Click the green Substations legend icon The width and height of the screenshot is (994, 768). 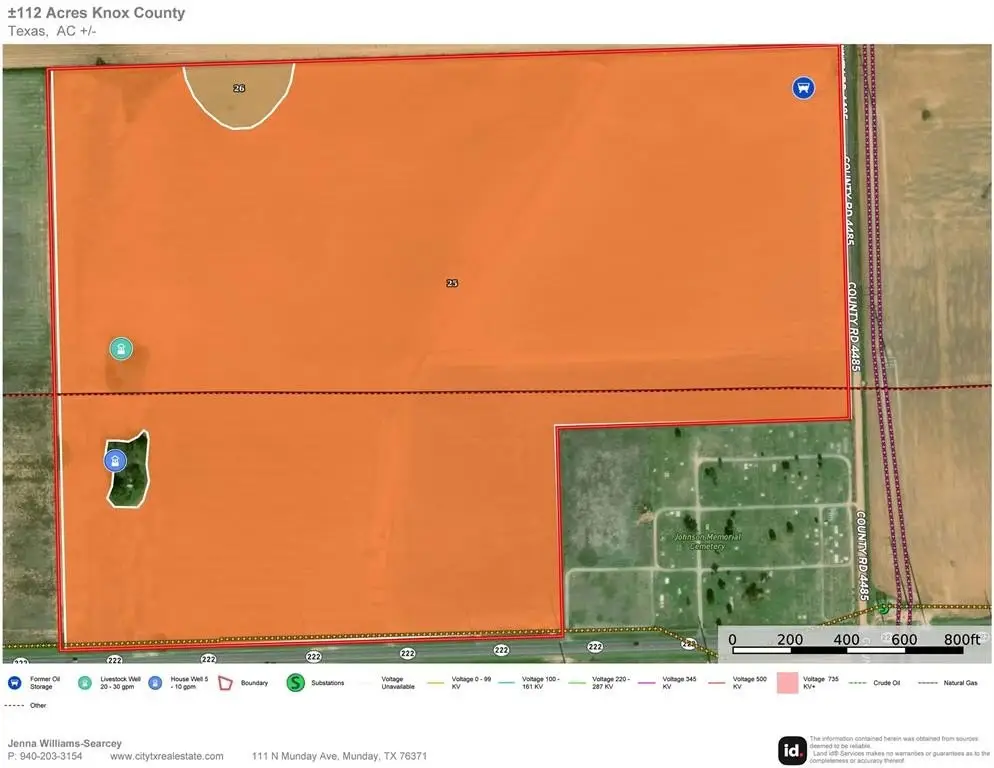(x=295, y=683)
